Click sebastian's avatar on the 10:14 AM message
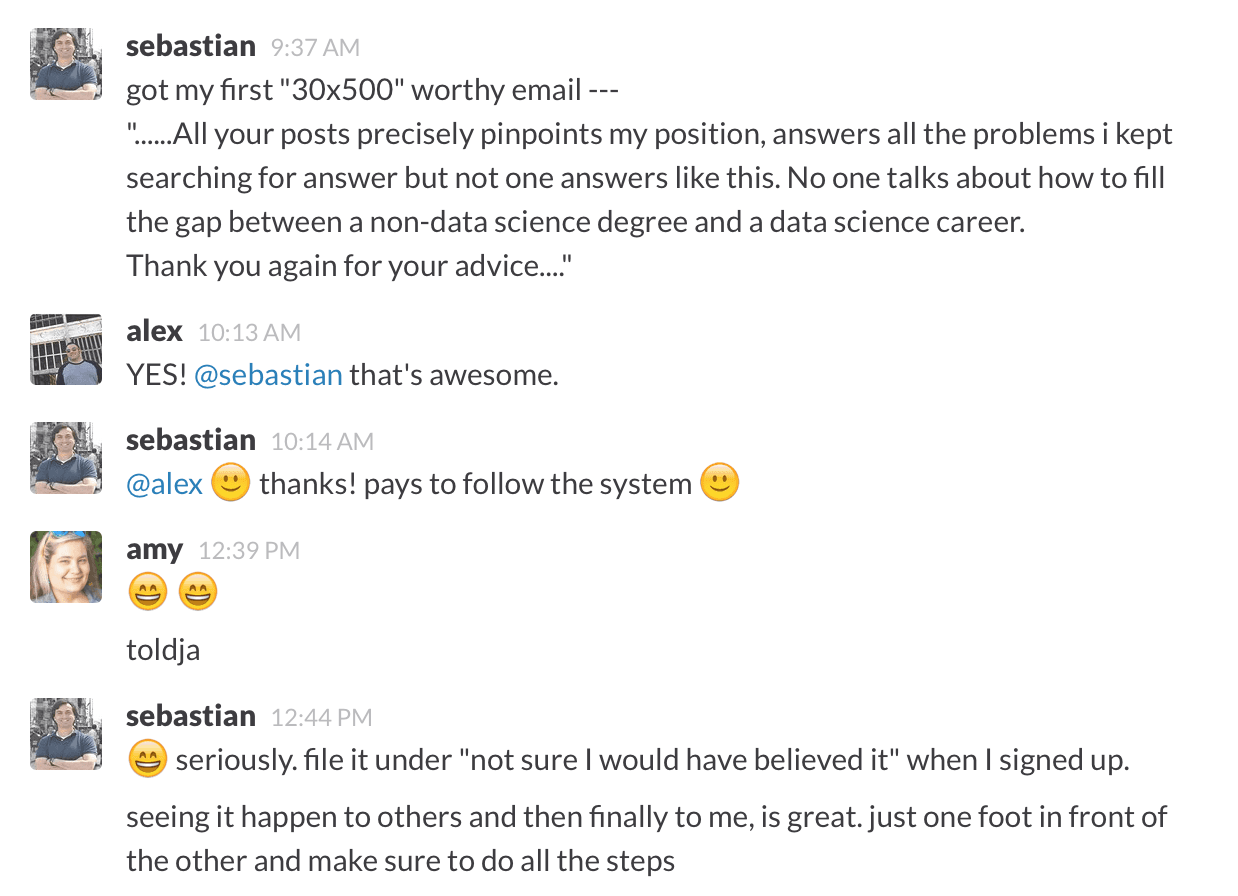This screenshot has width=1238, height=896. (x=66, y=458)
